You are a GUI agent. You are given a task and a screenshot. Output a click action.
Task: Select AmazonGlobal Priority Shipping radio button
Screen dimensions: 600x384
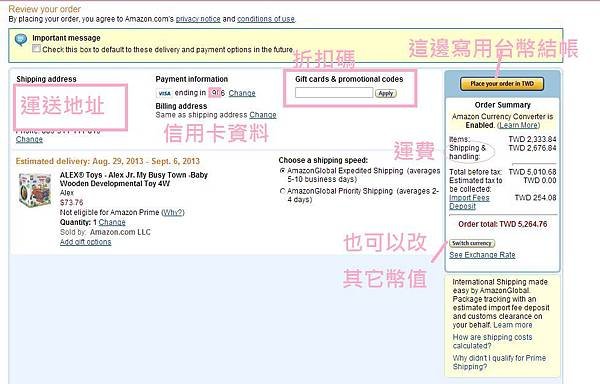pyautogui.click(x=283, y=191)
